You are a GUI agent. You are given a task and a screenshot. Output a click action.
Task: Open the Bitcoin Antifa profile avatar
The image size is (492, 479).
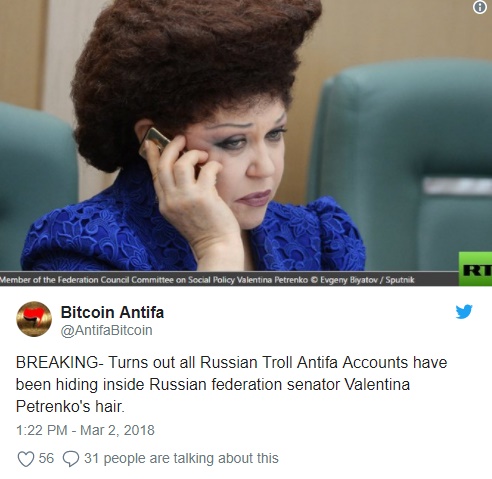[x=34, y=319]
